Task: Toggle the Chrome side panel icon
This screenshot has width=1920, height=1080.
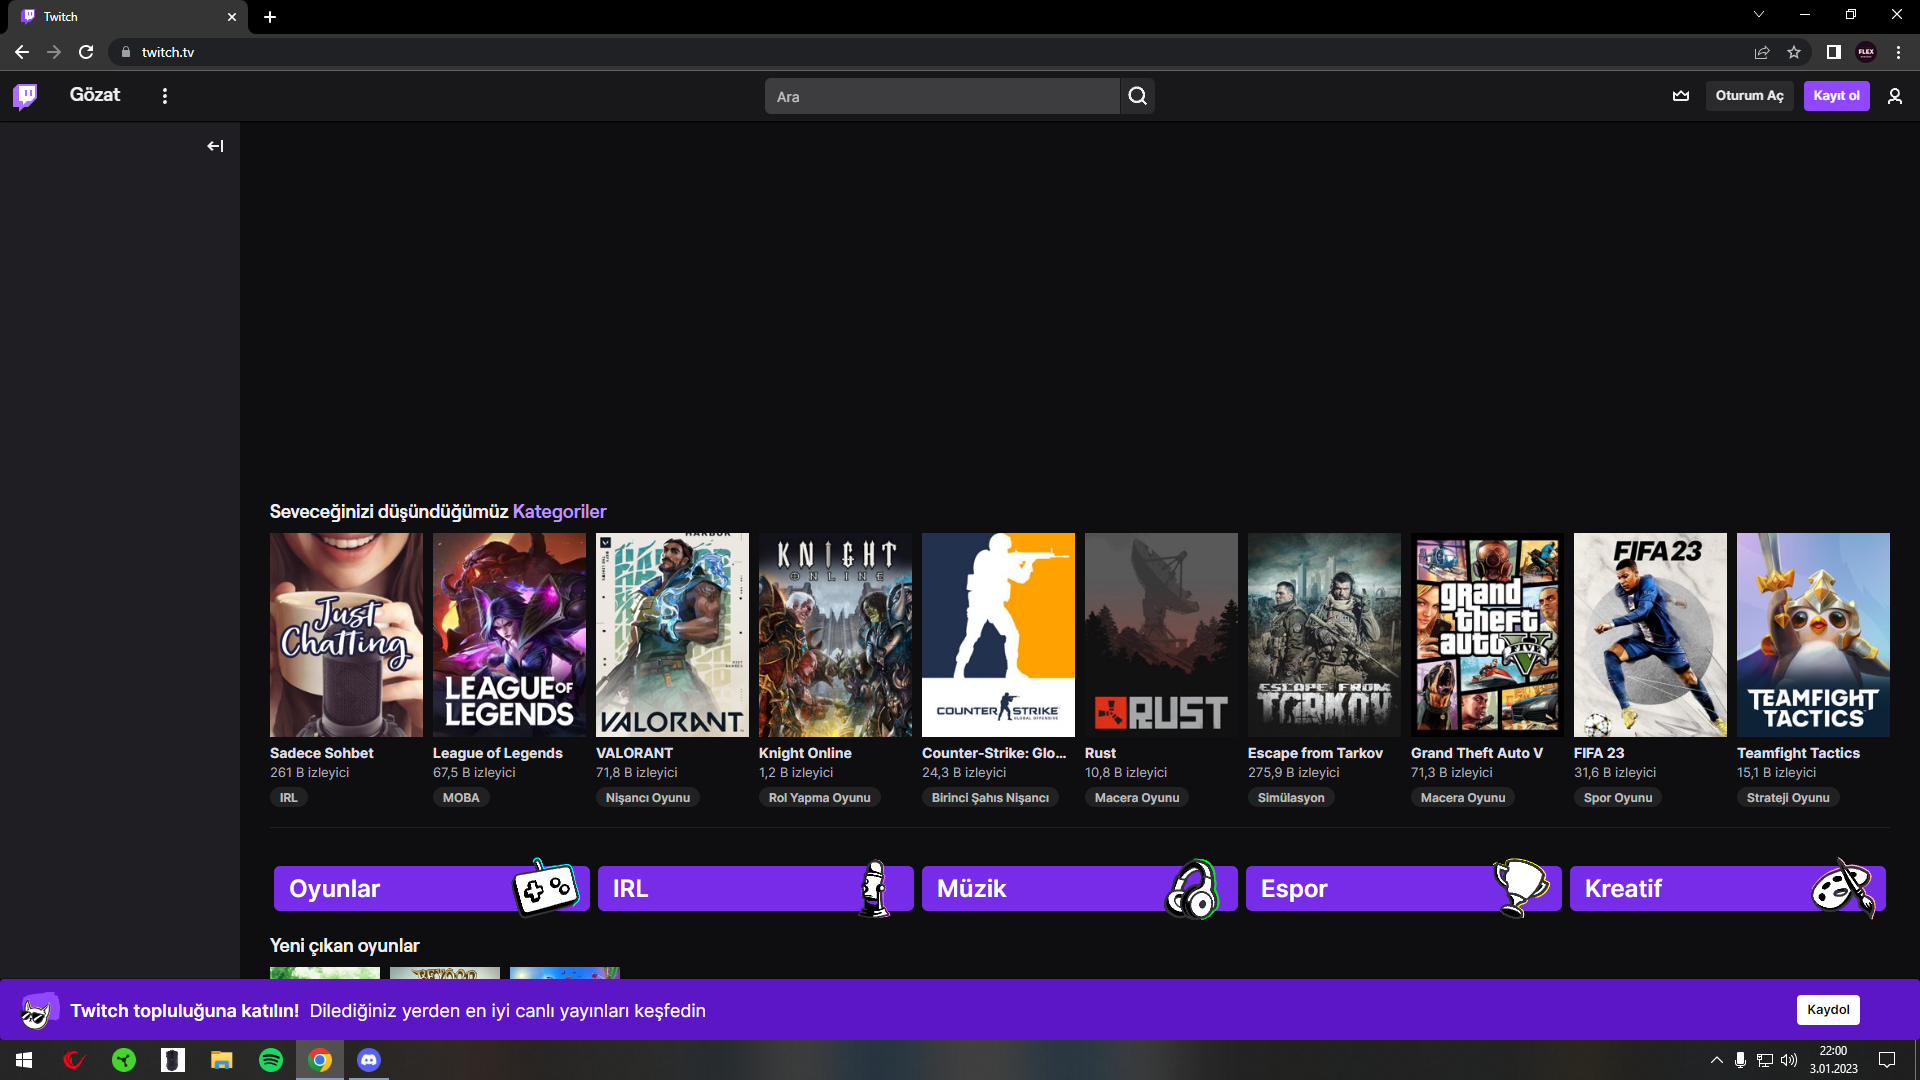Action: click(1833, 52)
